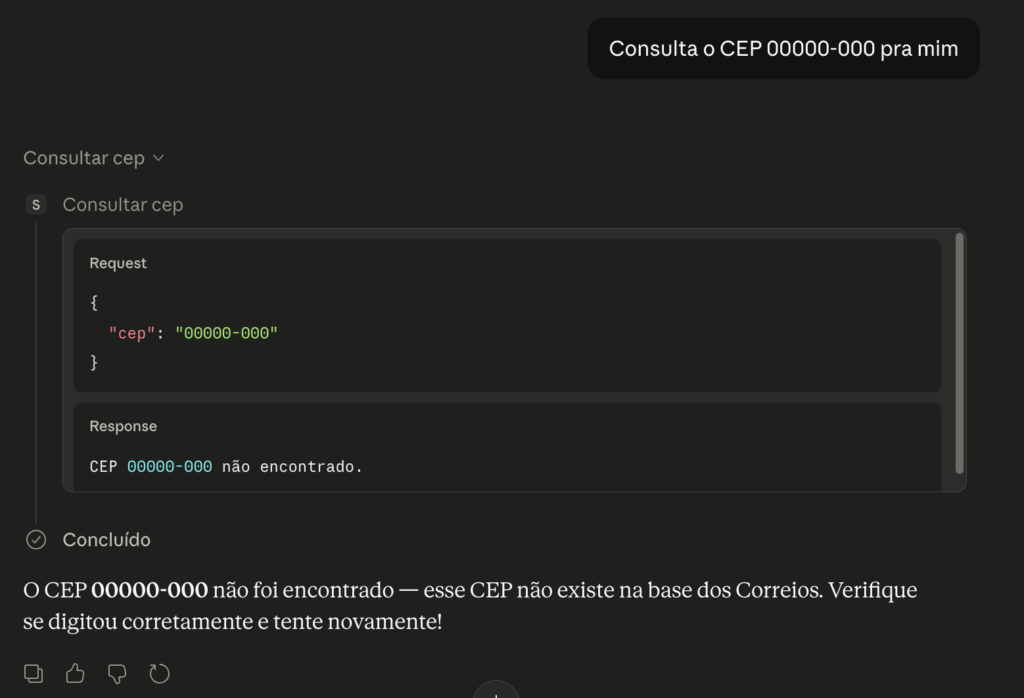The width and height of the screenshot is (1024, 698).
Task: Click the Request section label
Action: pyautogui.click(x=118, y=263)
